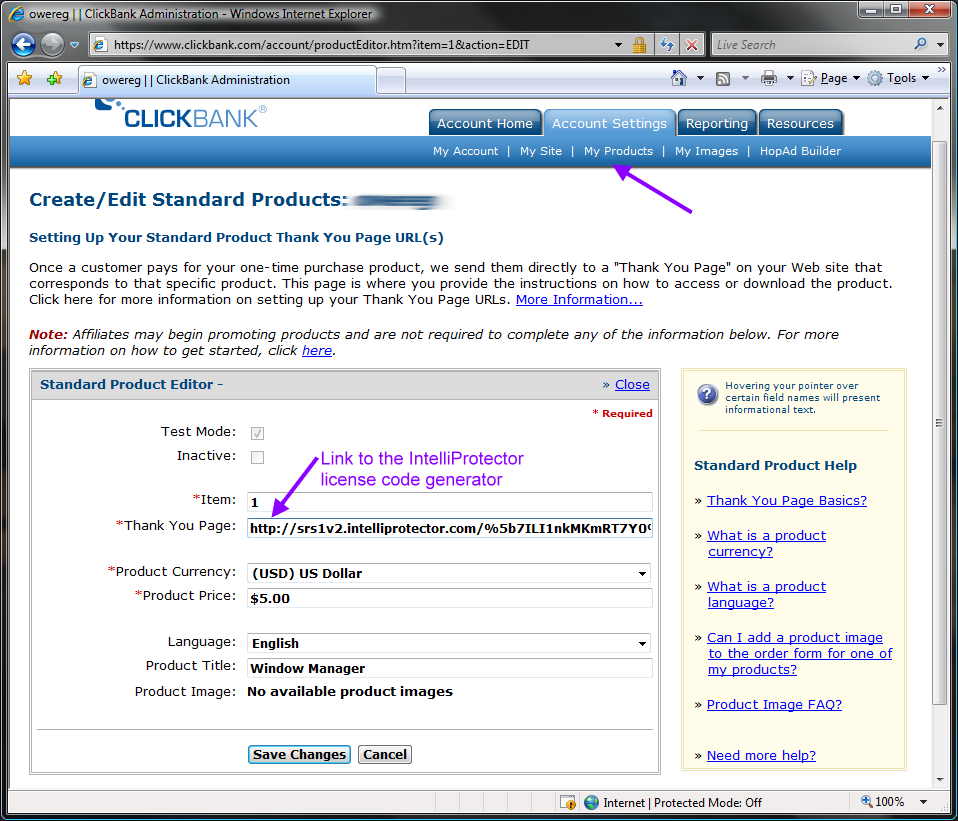This screenshot has width=958, height=821.
Task: Click the Cancel button
Action: click(x=385, y=754)
